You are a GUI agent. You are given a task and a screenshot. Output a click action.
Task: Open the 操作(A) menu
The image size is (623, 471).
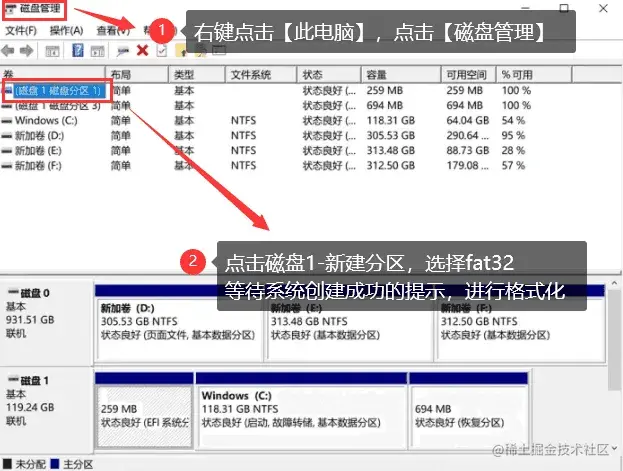pos(66,31)
